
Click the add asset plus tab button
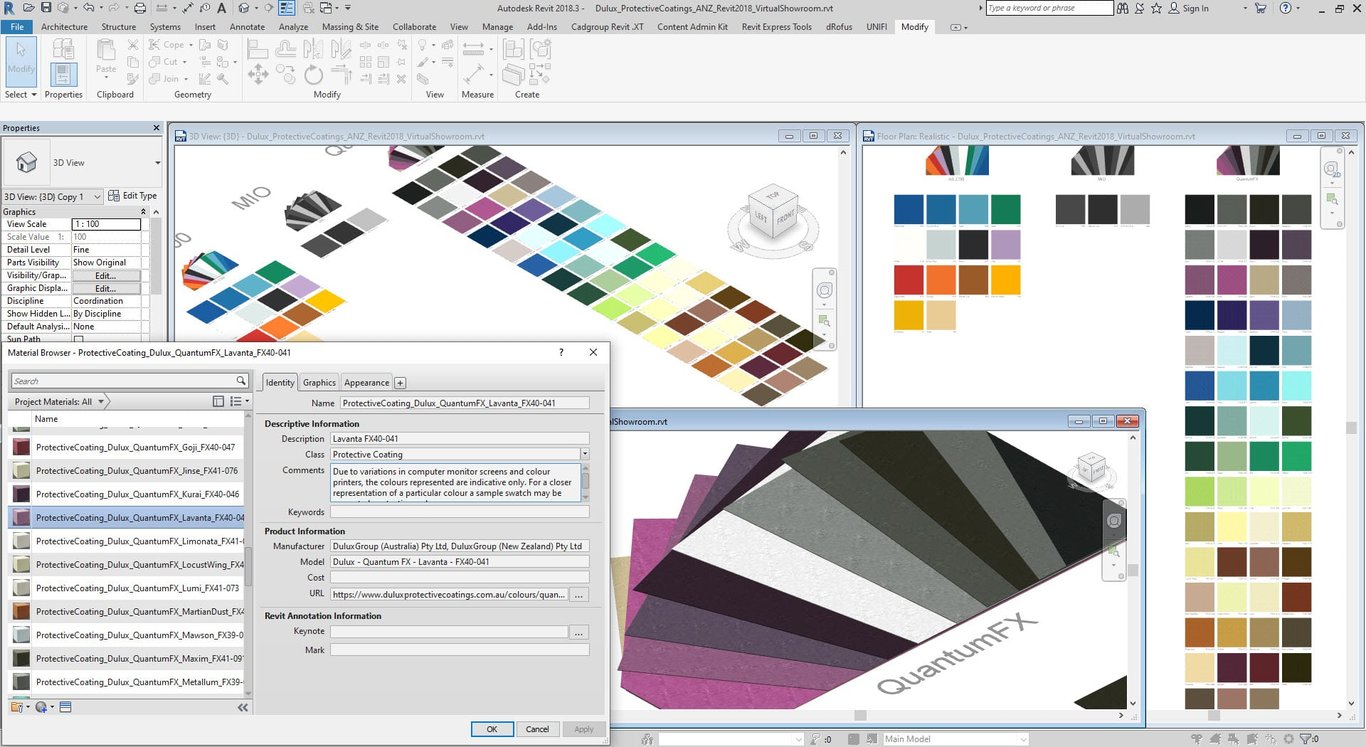[400, 383]
